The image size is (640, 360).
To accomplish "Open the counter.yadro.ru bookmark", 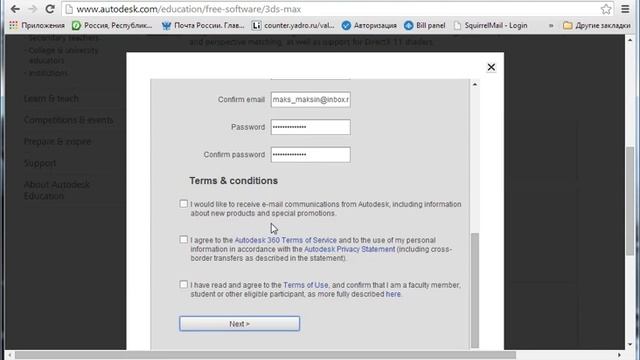I will (x=293, y=25).
